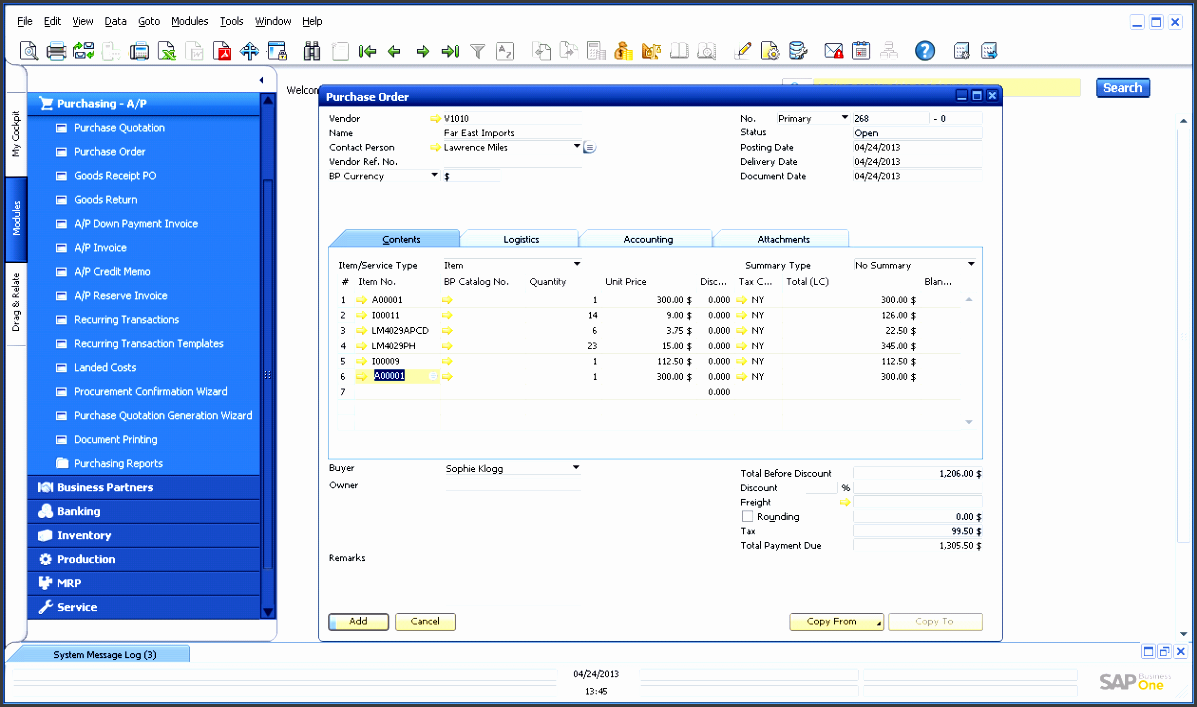Switch to the Accounting tab
1197x707 pixels.
[x=647, y=239]
